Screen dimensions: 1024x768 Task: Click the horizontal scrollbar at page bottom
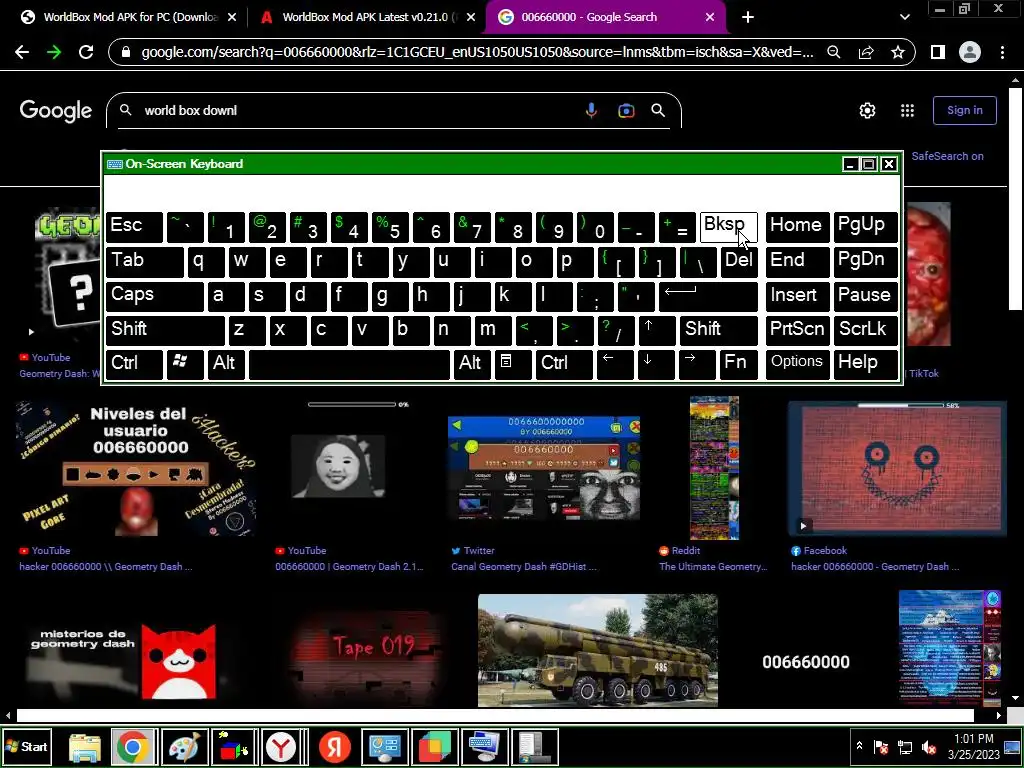pyautogui.click(x=495, y=715)
